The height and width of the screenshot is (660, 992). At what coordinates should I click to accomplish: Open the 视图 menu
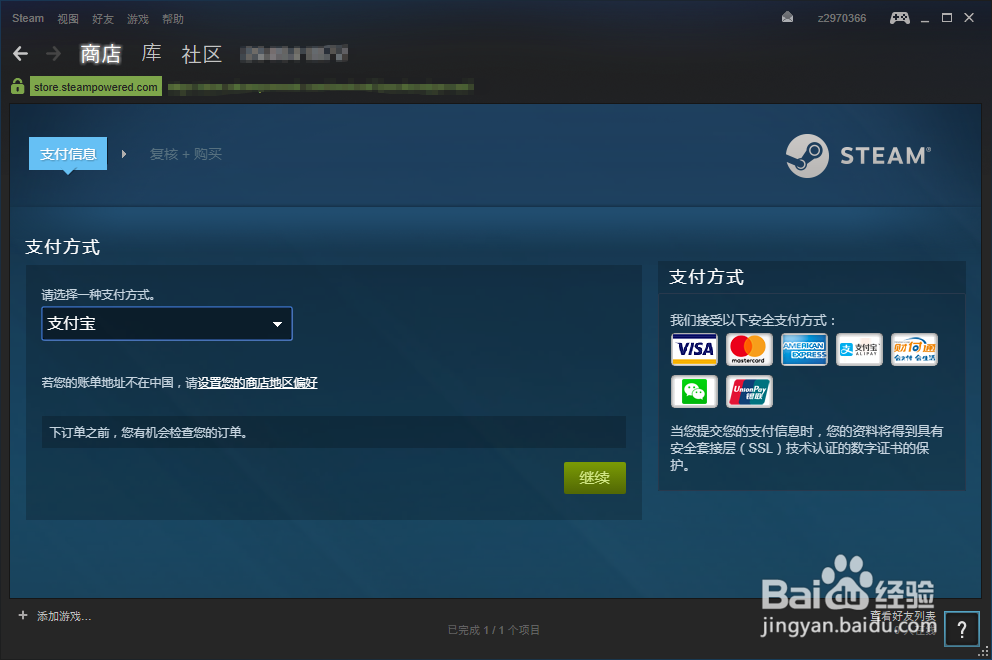click(x=68, y=19)
